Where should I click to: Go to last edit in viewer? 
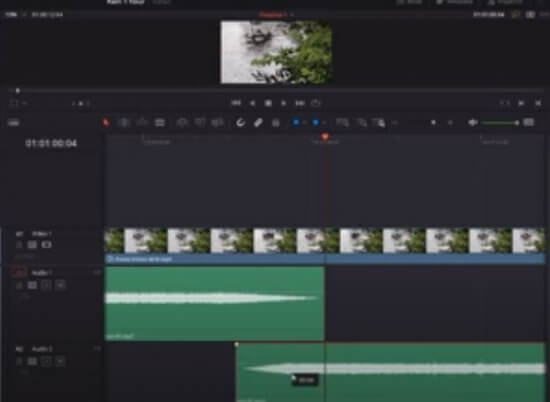tap(538, 103)
